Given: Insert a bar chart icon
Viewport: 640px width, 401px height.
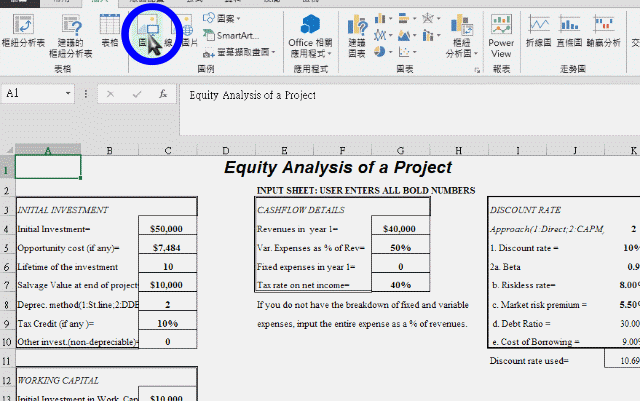Looking at the screenshot, I should pyautogui.click(x=404, y=18).
